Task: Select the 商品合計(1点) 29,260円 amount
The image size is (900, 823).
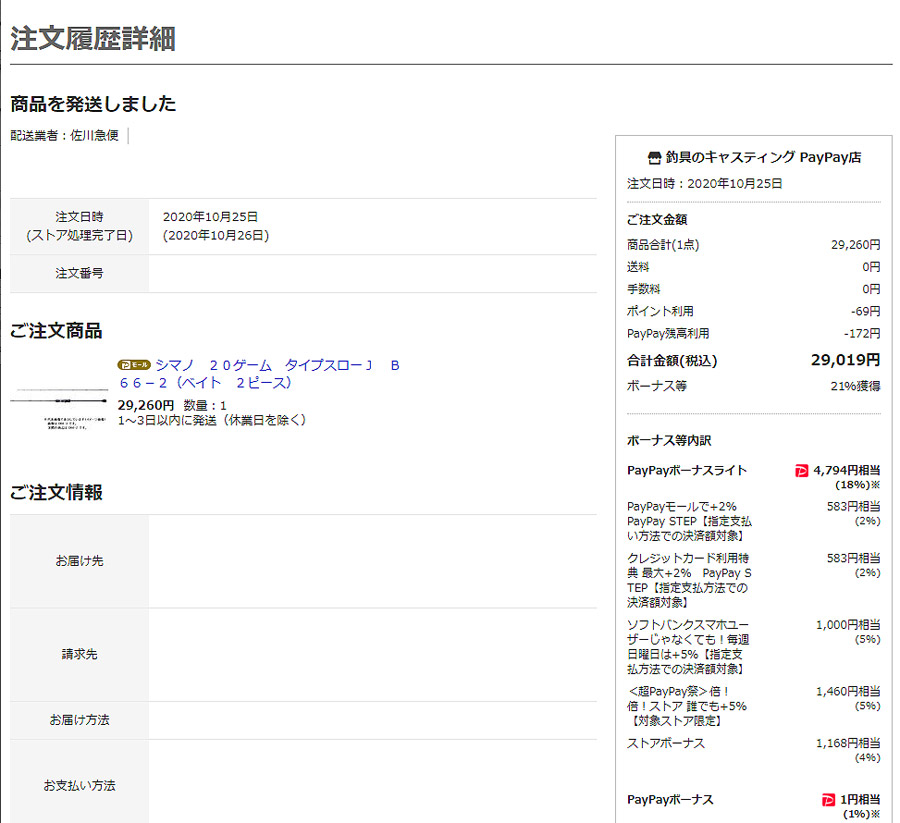Action: coord(855,244)
